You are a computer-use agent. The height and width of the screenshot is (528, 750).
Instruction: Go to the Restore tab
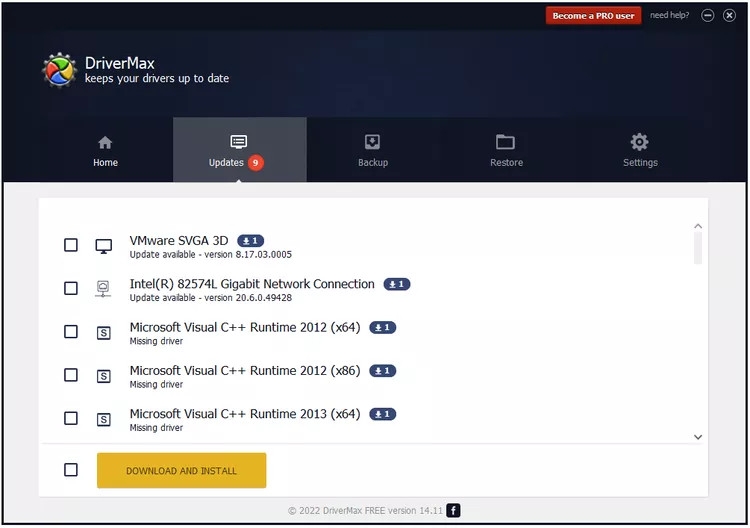(x=505, y=150)
